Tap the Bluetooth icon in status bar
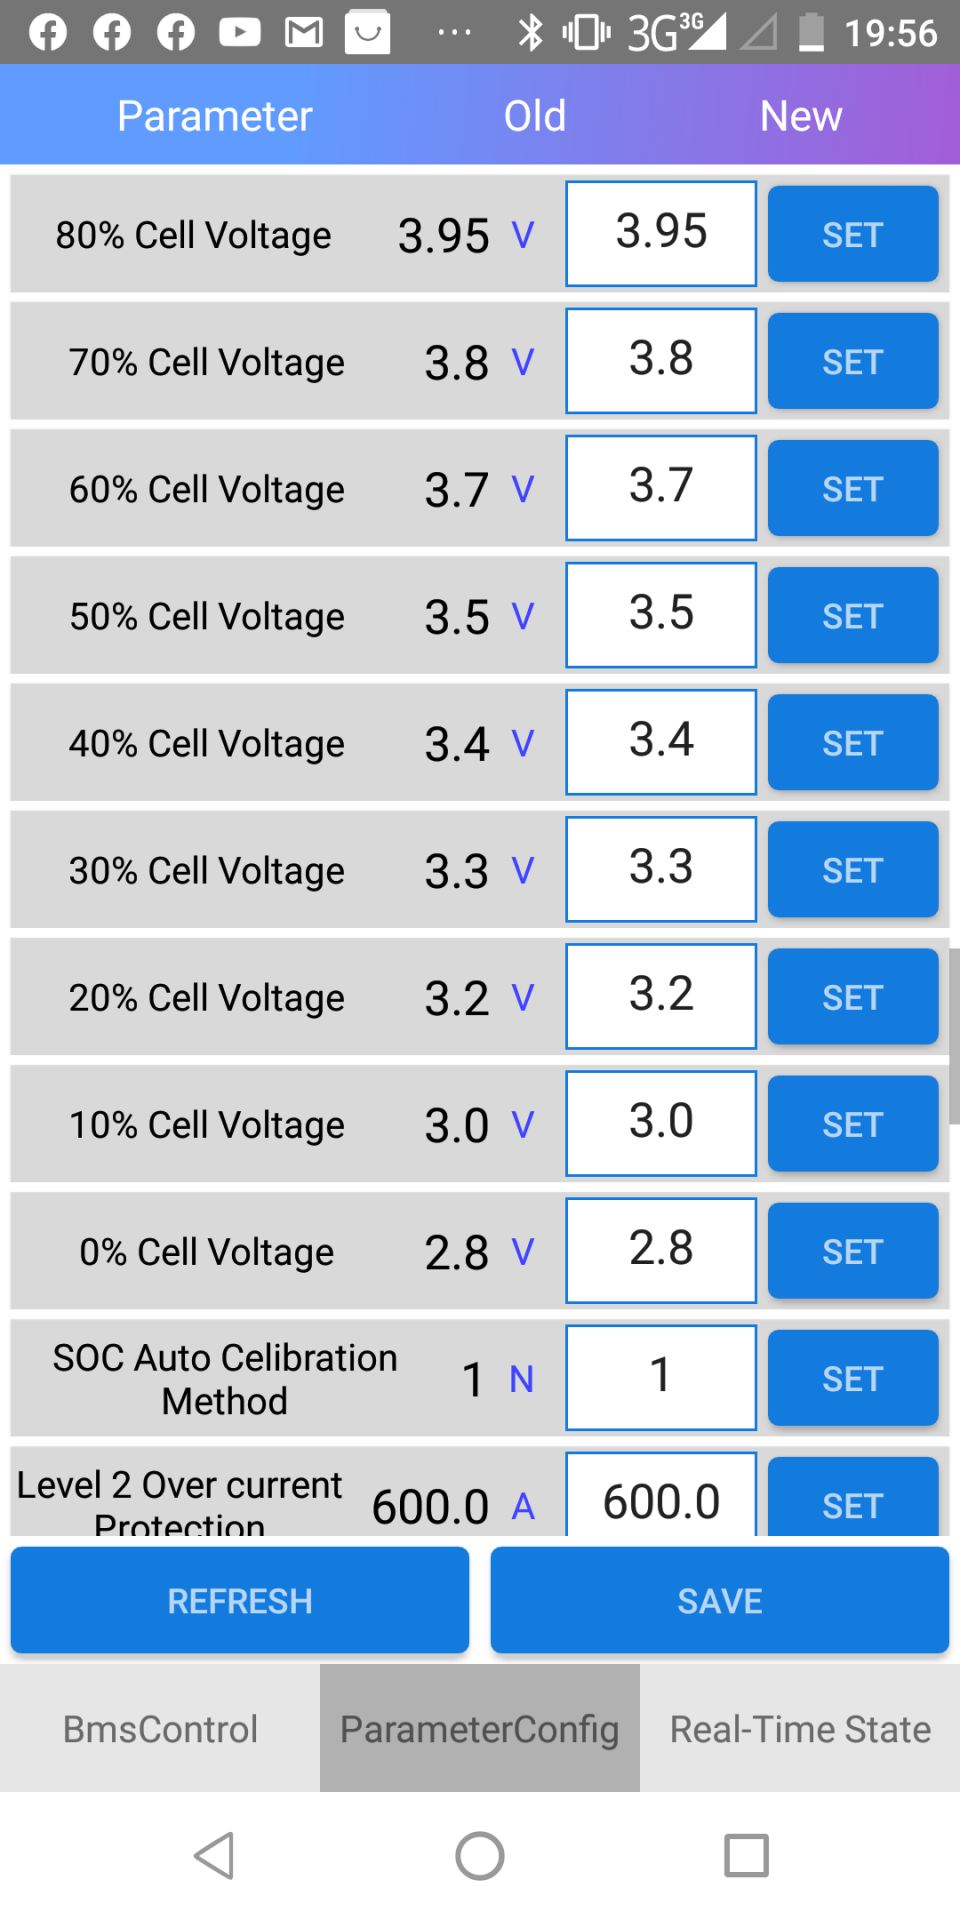 [530, 33]
